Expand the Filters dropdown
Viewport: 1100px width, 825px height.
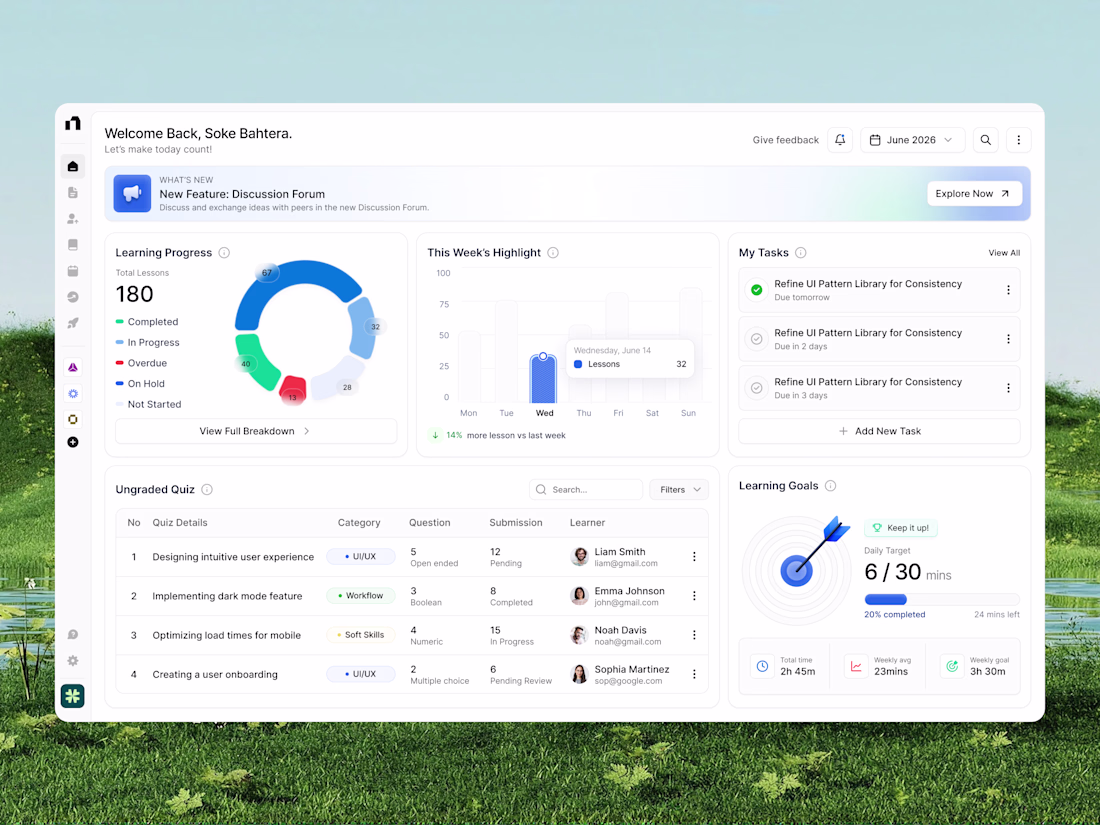679,490
